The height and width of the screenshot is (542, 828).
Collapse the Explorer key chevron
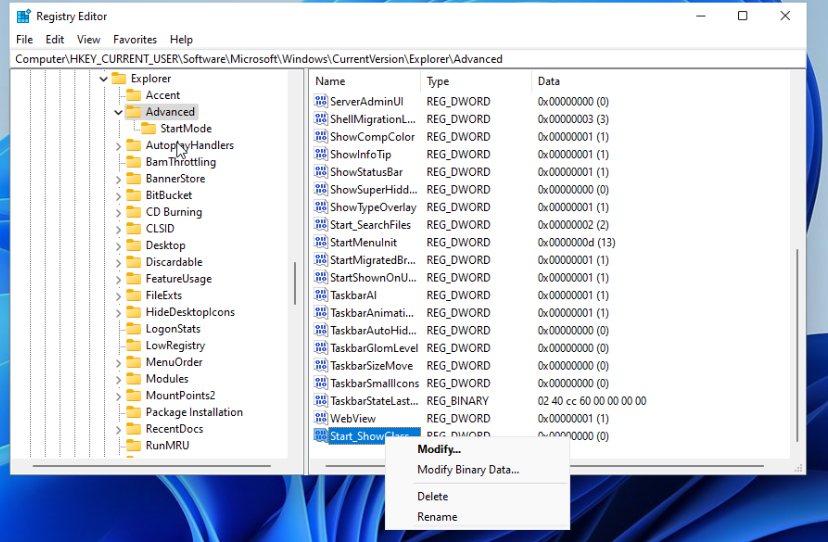[x=104, y=79]
